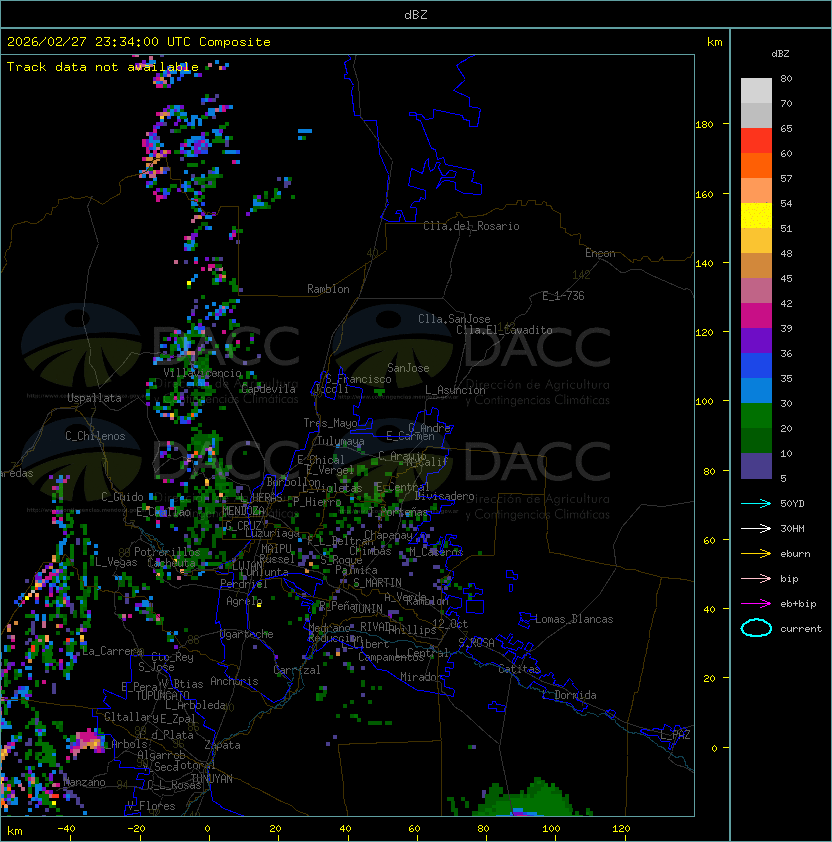
Task: Click the 'C_Guido' place label
Action: pyautogui.click(x=122, y=497)
